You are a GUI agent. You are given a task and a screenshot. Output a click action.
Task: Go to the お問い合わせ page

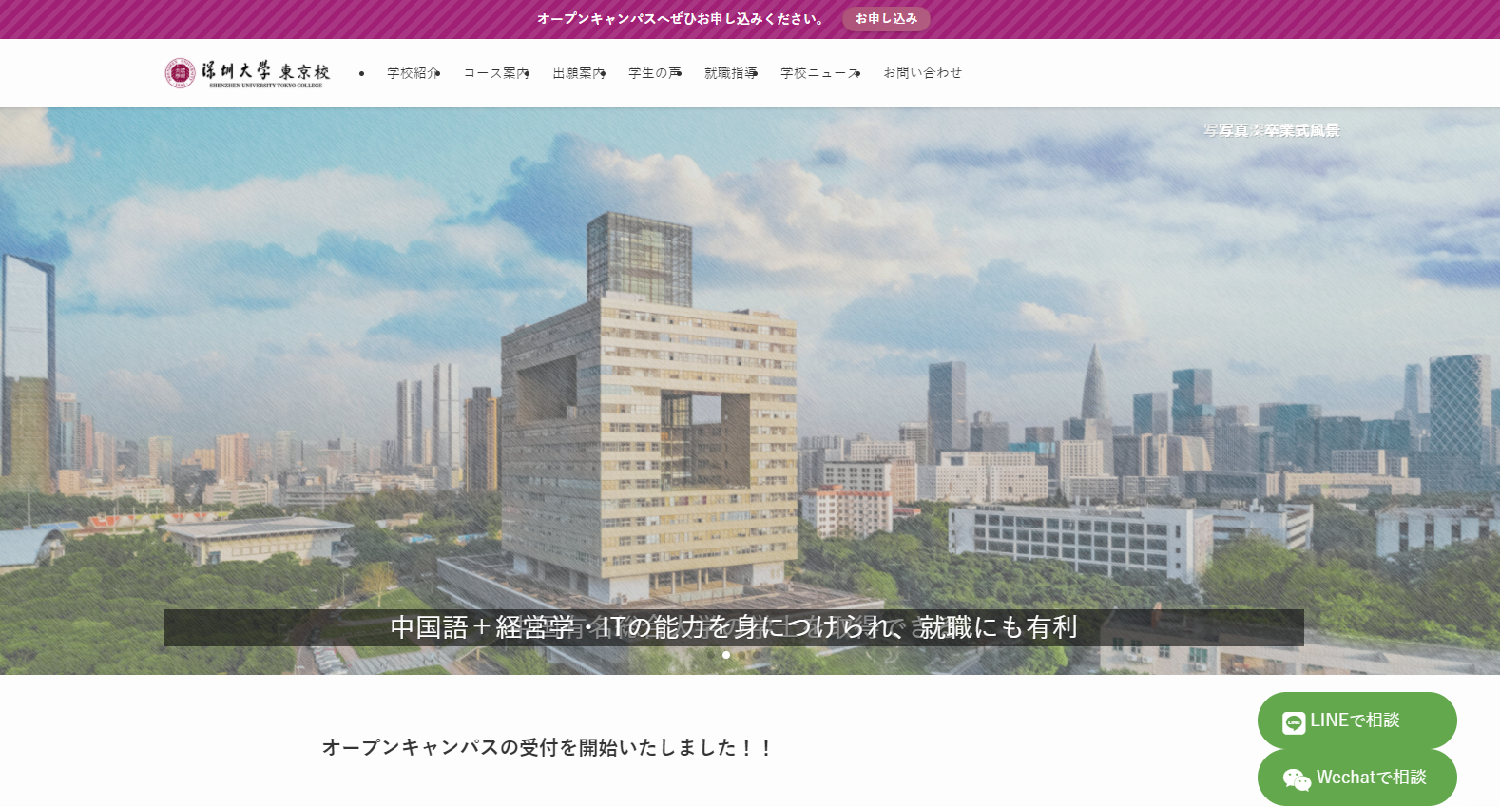tap(922, 73)
